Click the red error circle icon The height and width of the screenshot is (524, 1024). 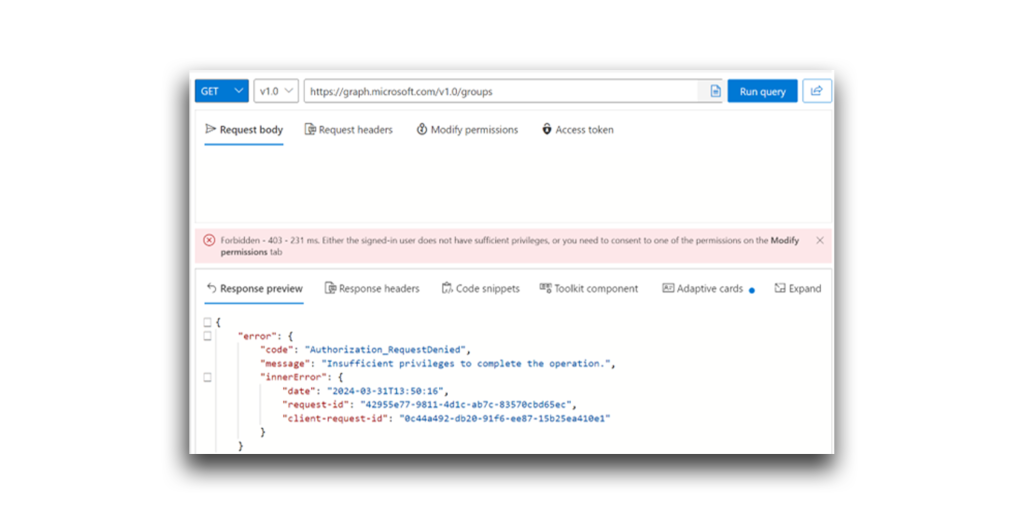coord(209,240)
